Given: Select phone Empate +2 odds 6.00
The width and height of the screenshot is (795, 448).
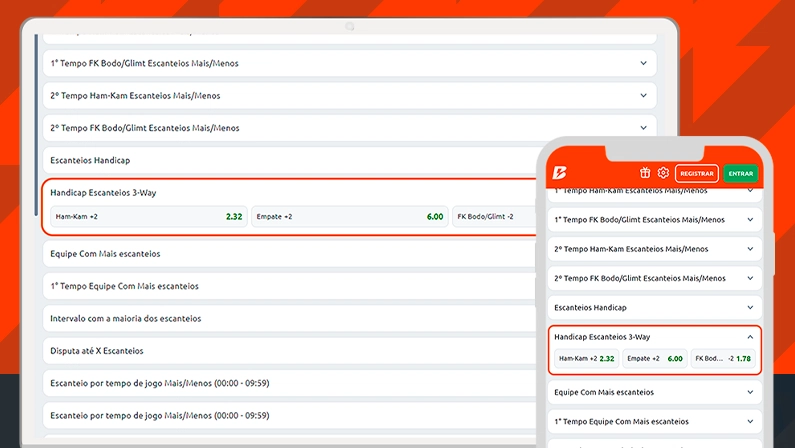Looking at the screenshot, I should (655, 358).
